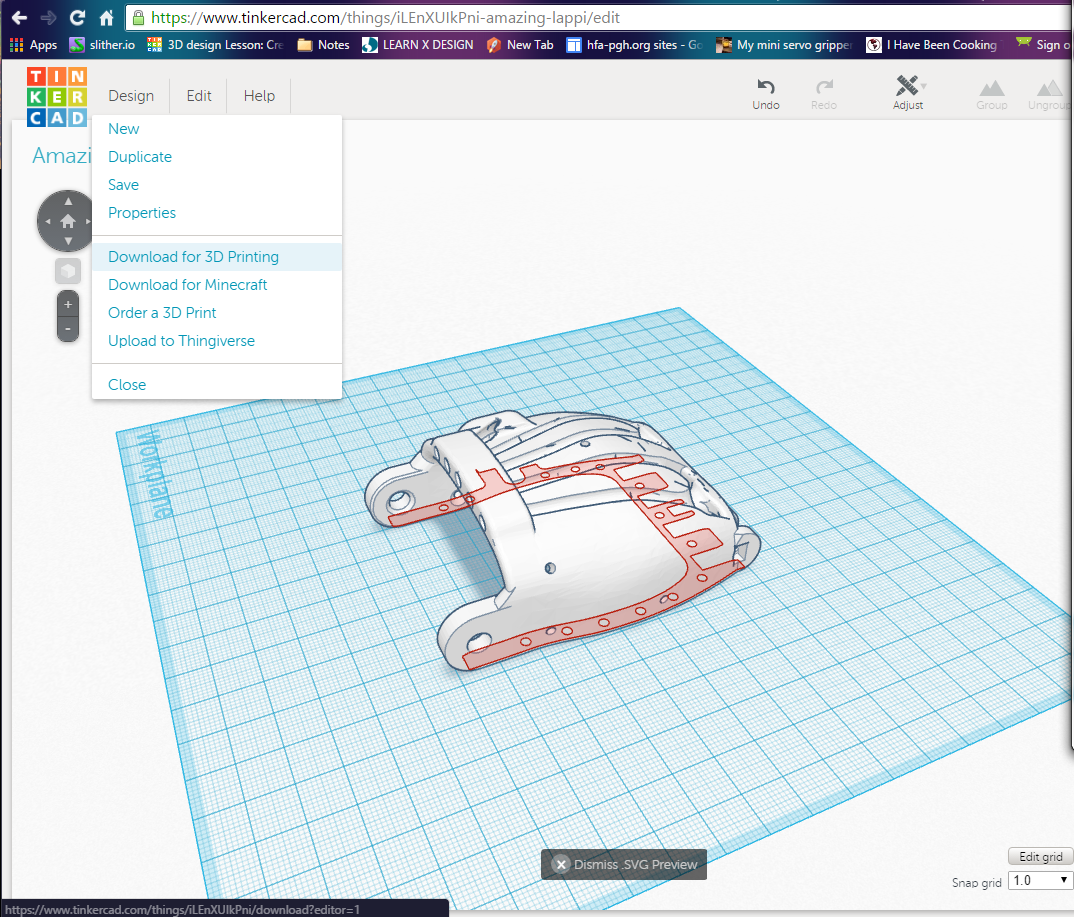Click the view cube fit icon

click(x=68, y=271)
